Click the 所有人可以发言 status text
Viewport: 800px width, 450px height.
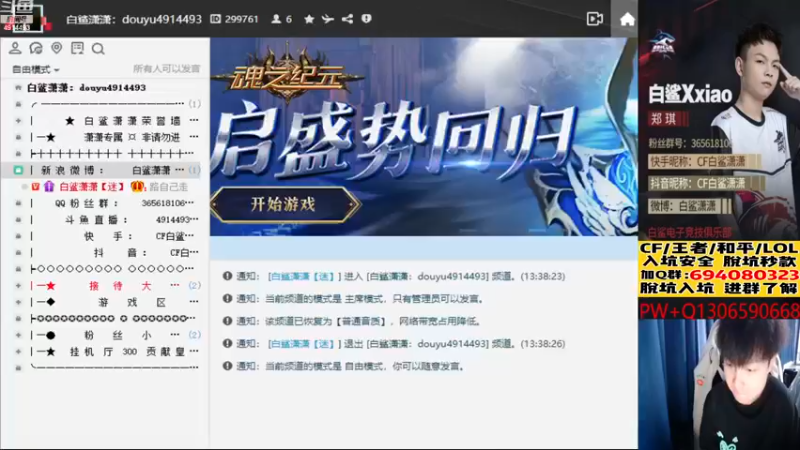point(166,69)
